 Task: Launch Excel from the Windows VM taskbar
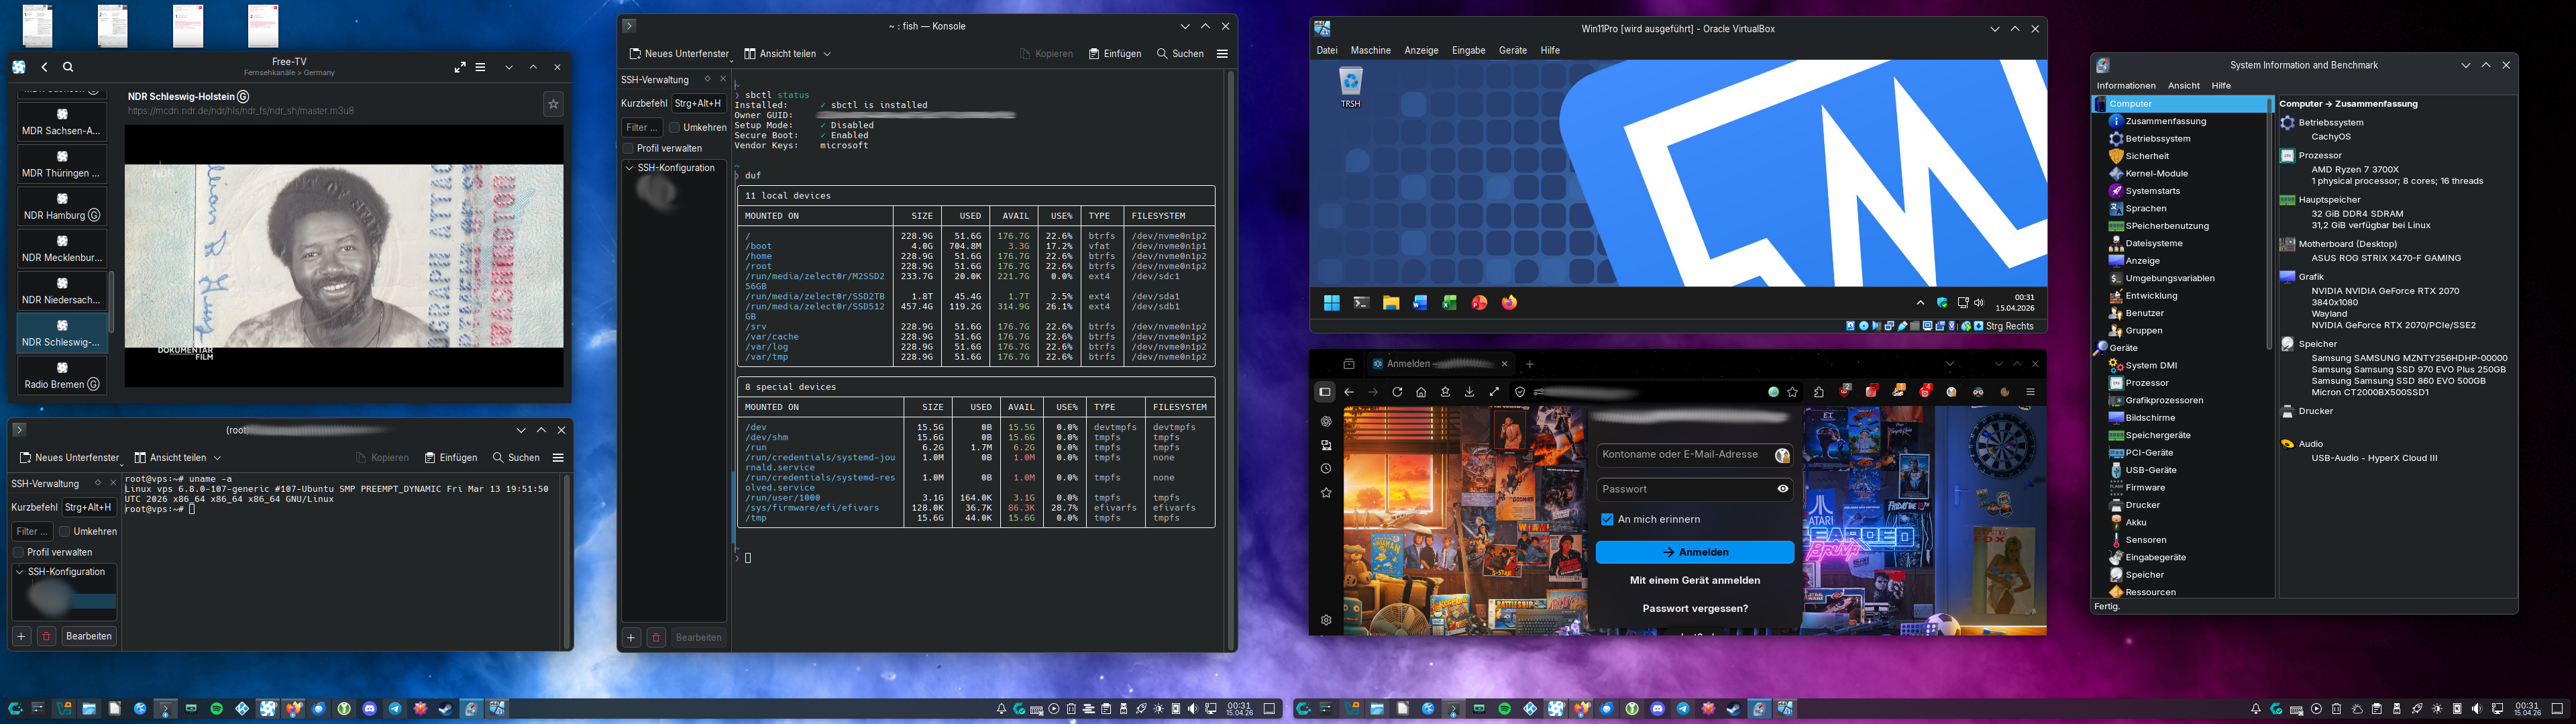pyautogui.click(x=1449, y=303)
